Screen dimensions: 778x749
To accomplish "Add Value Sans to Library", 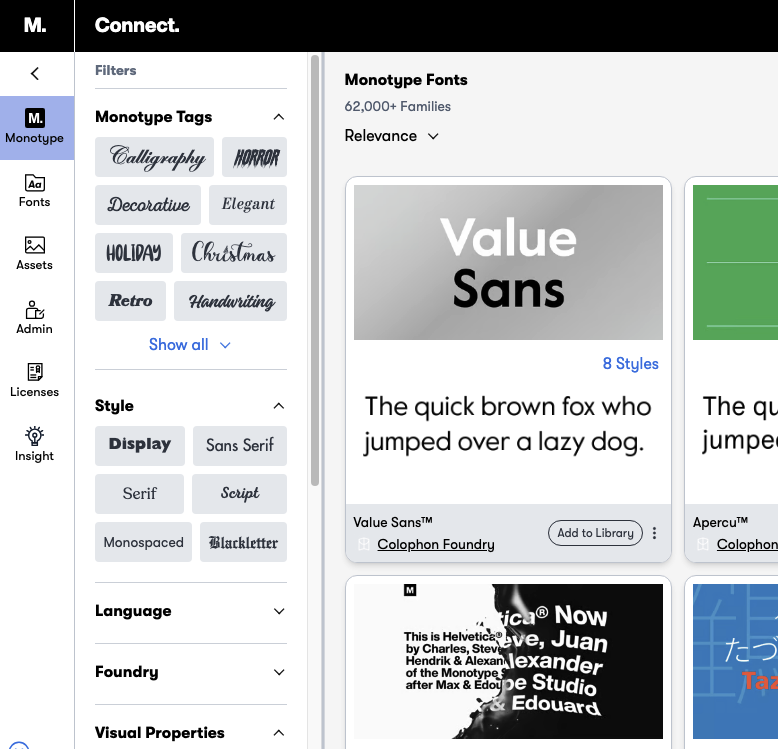I will coord(595,533).
